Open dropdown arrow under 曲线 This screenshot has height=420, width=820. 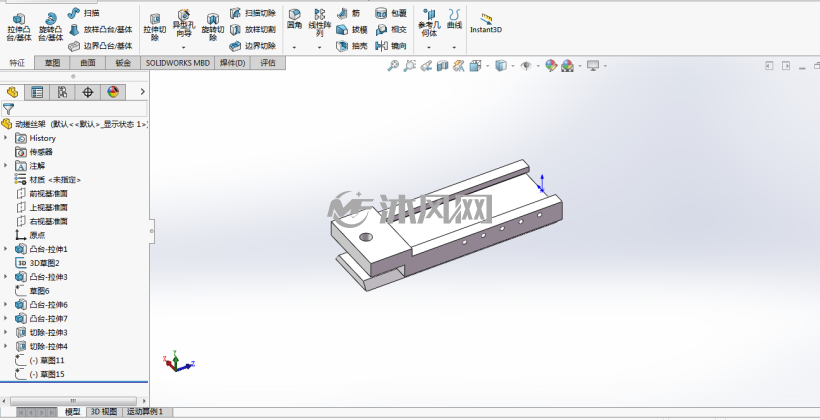click(x=454, y=48)
